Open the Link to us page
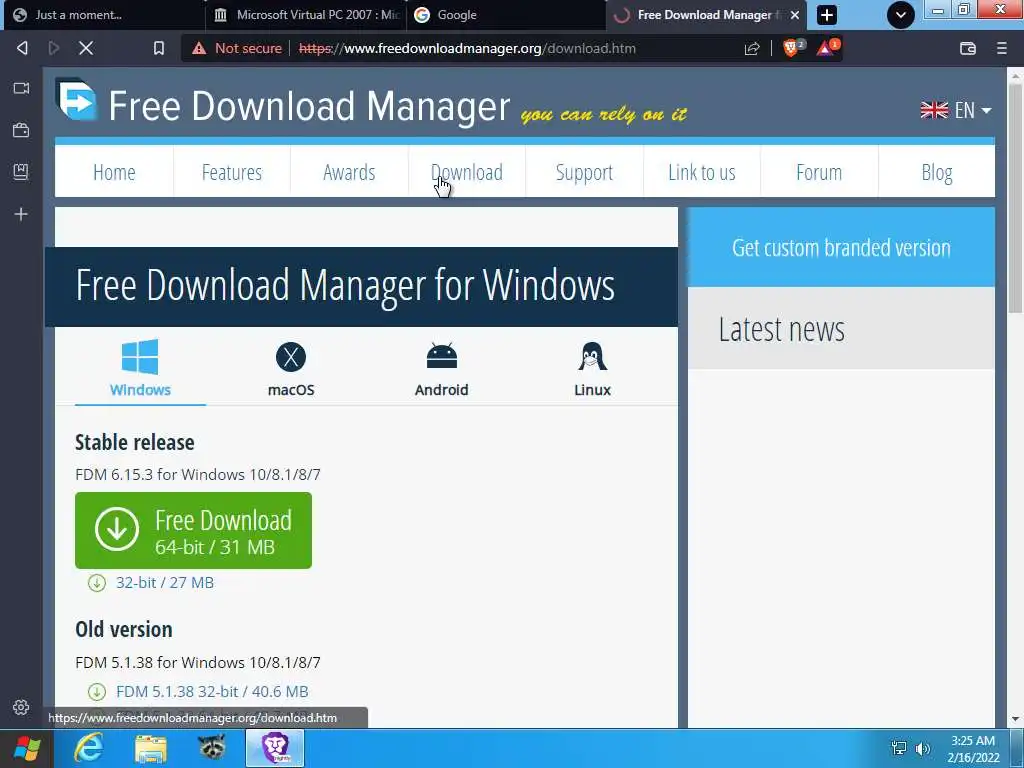The image size is (1024, 768). (702, 172)
